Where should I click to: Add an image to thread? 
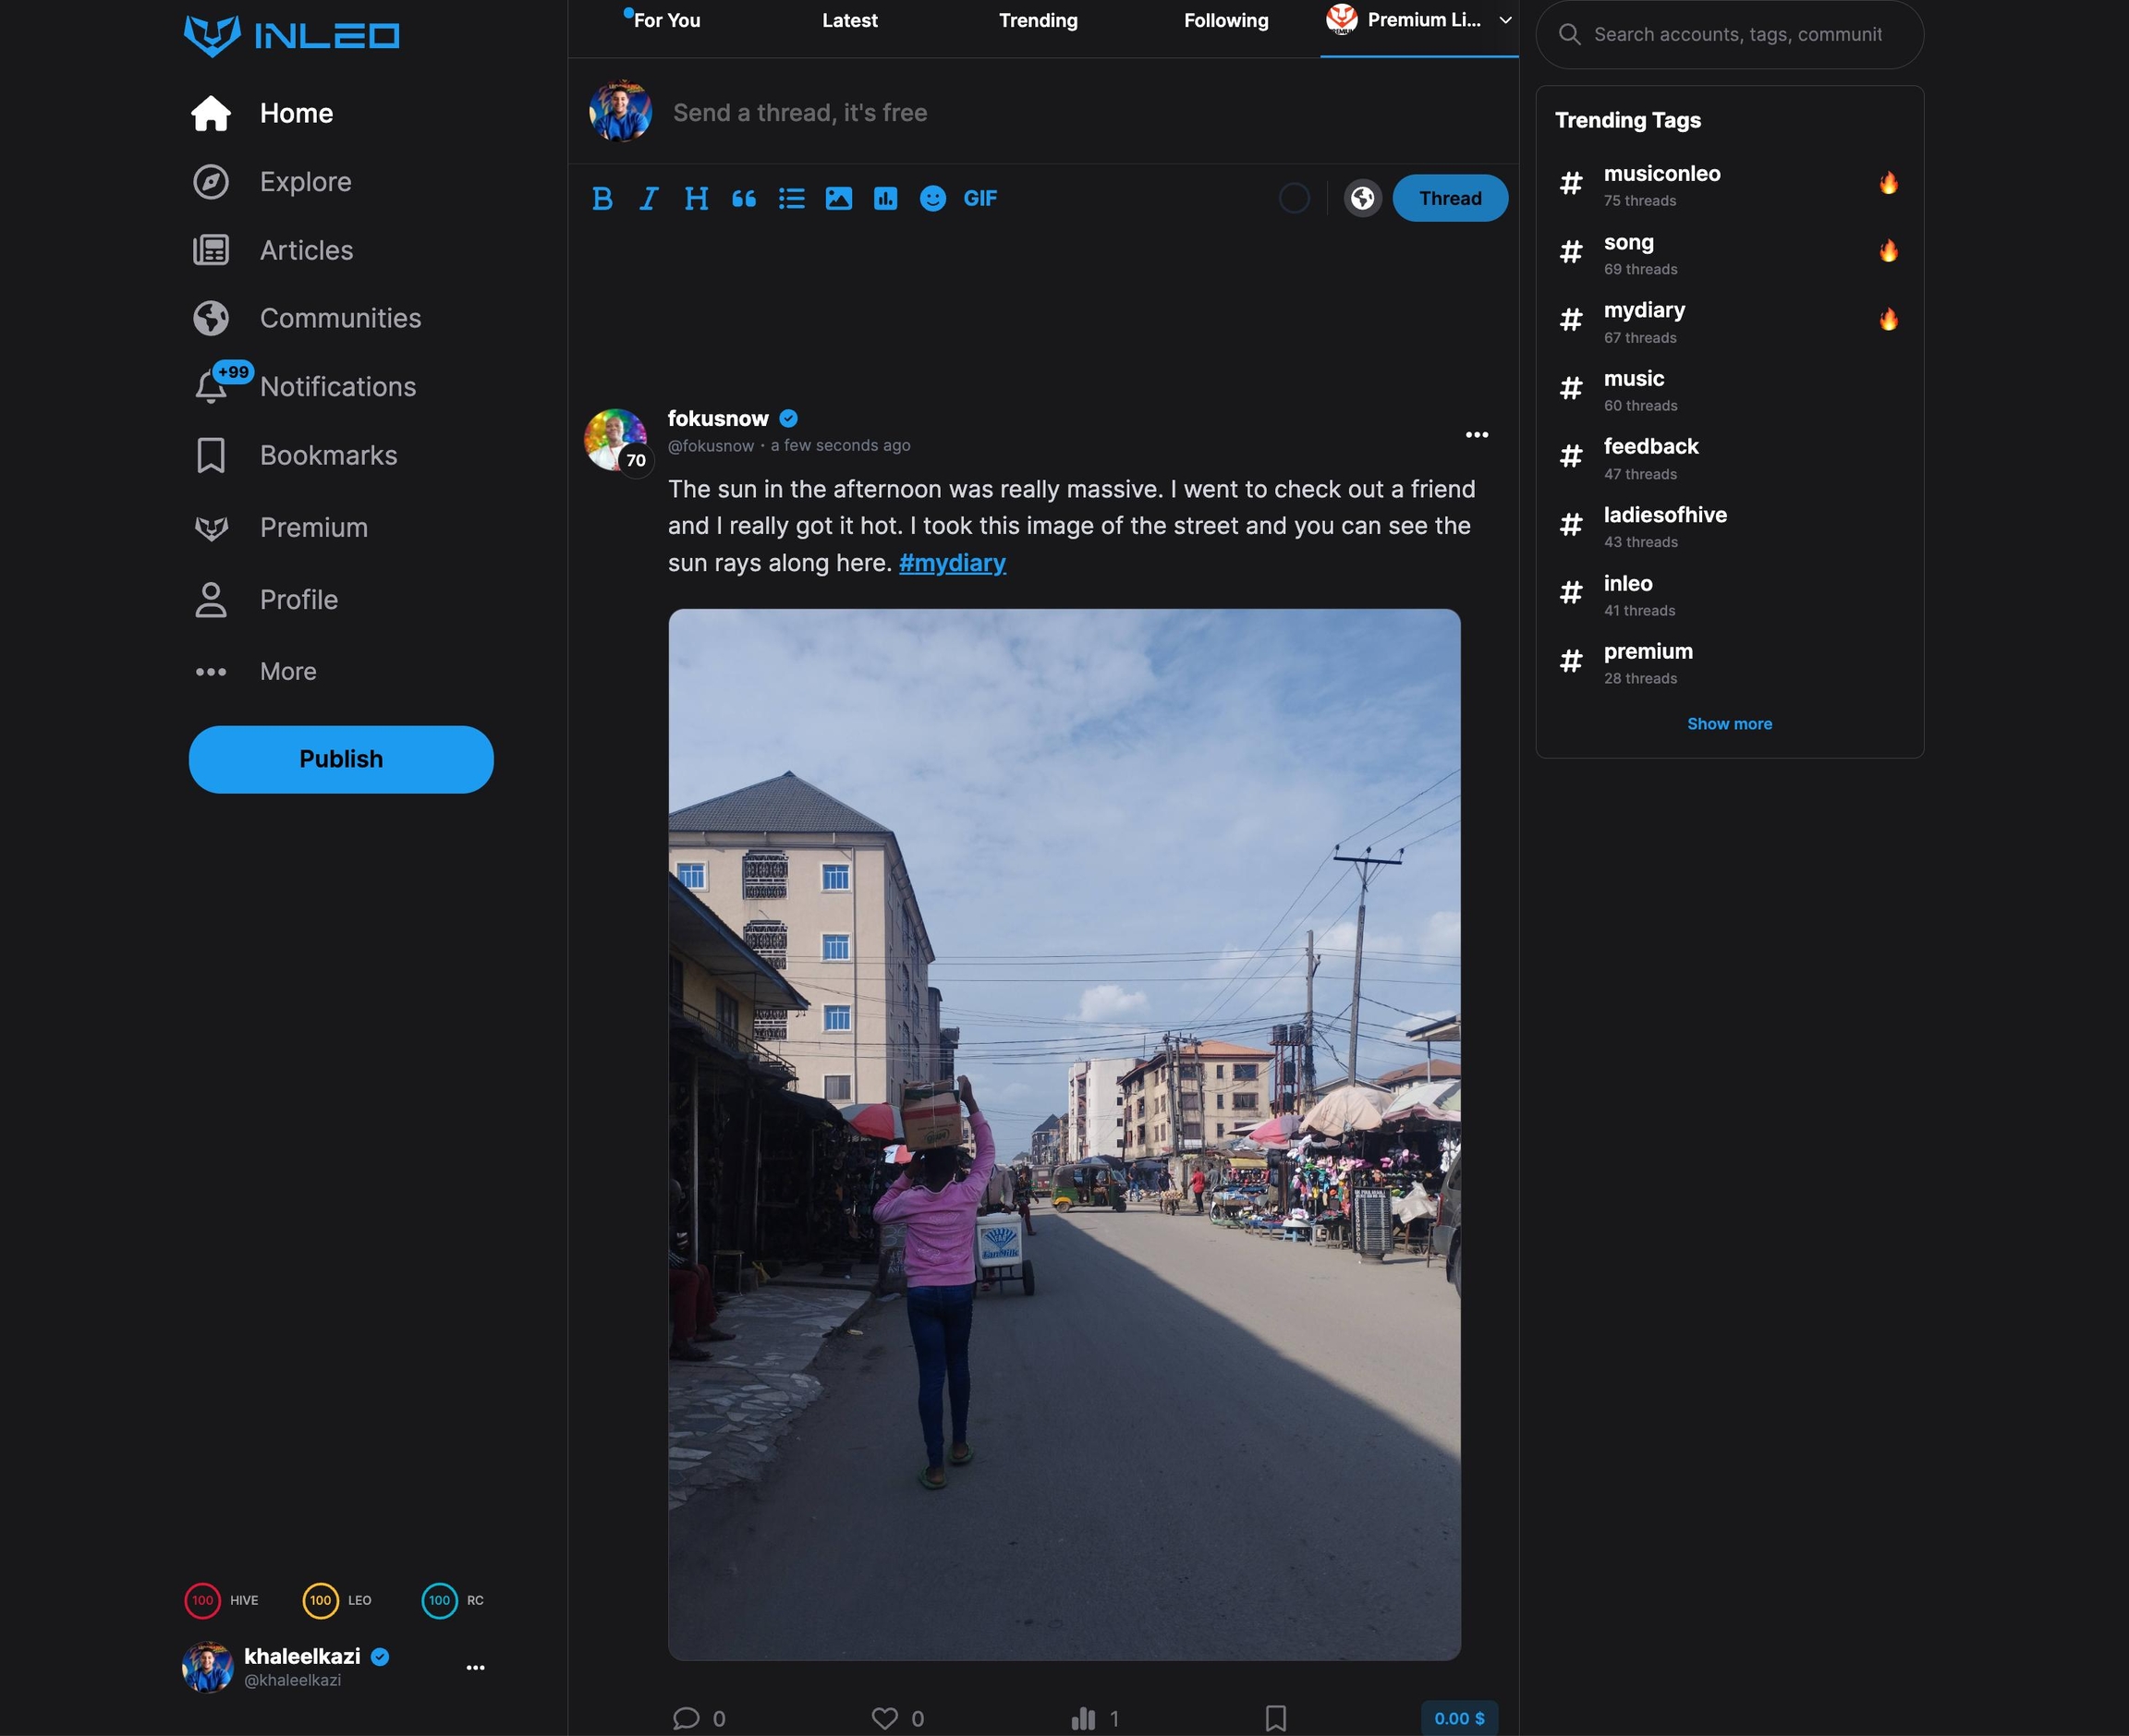click(x=838, y=198)
